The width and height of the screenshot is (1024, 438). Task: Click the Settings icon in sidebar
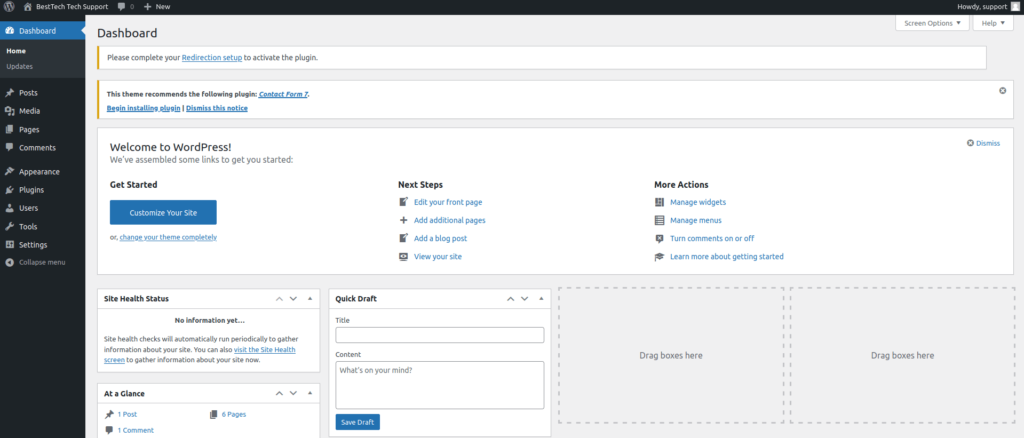pos(10,245)
